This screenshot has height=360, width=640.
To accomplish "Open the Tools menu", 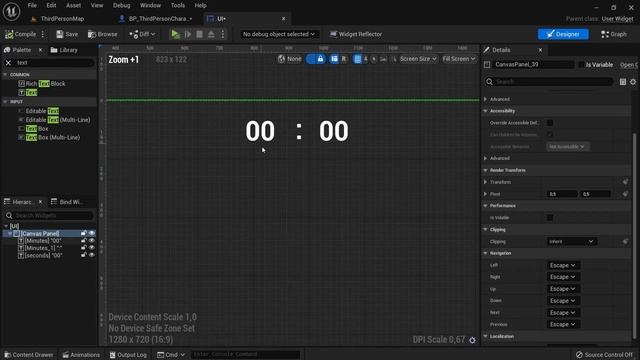I will coord(178,5).
